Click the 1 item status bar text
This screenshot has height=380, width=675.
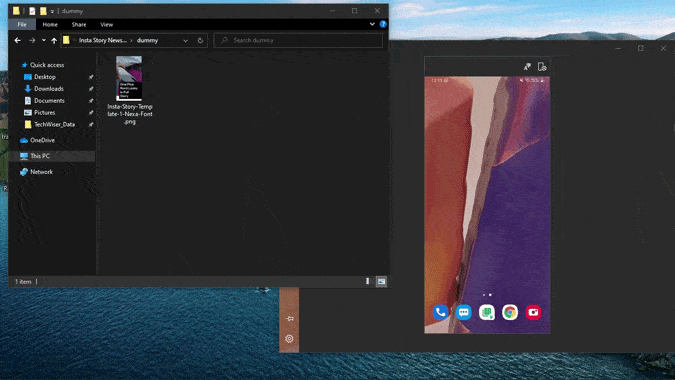(x=23, y=282)
